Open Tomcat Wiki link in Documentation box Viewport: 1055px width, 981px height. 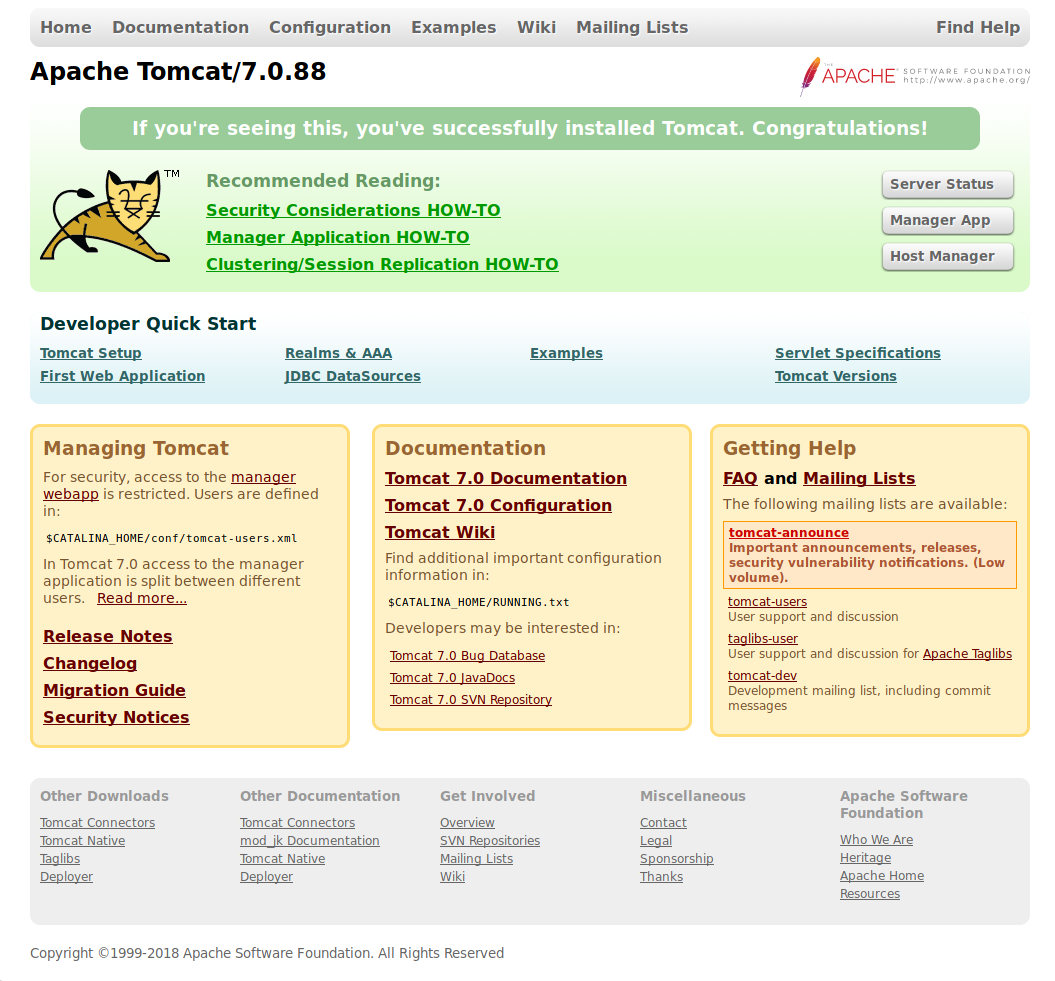[440, 532]
